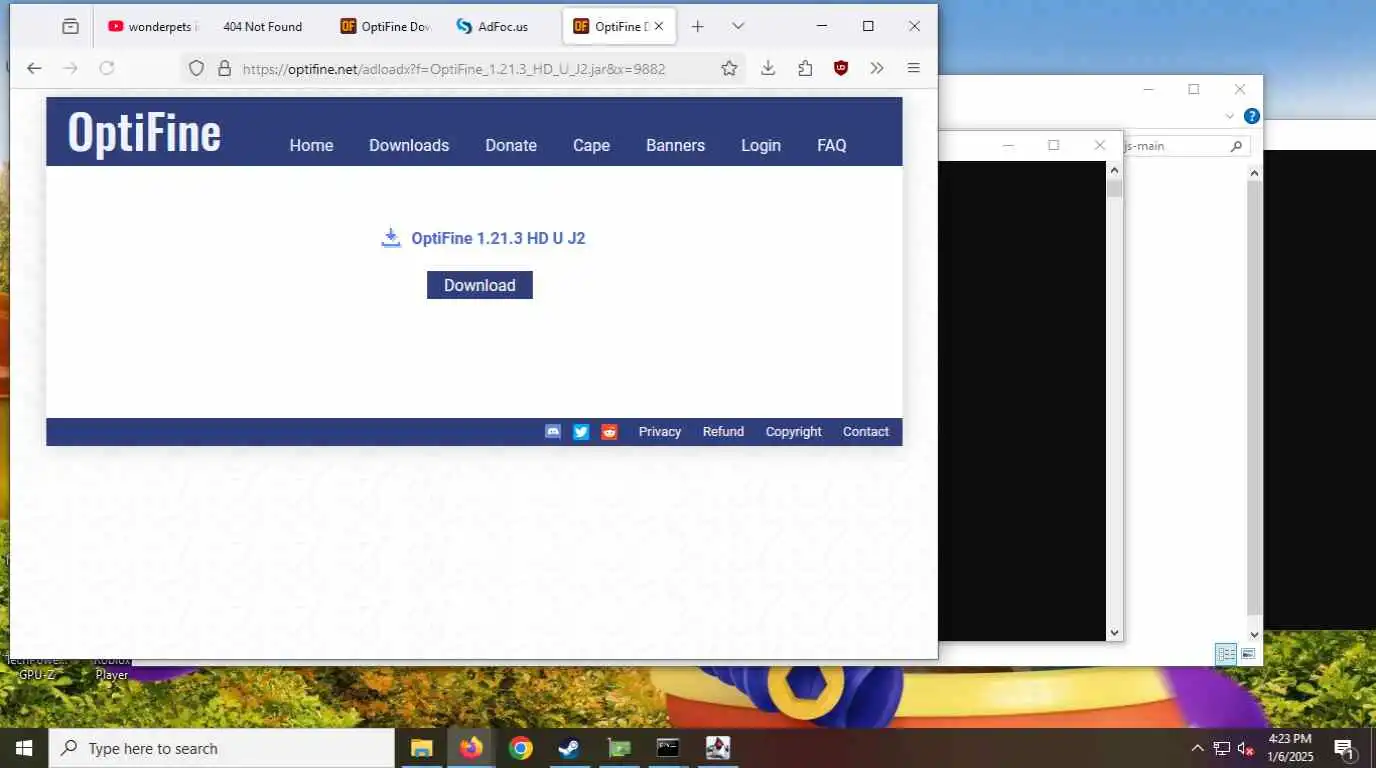1376x768 pixels.
Task: Click the Firefox reload button
Action: [x=107, y=68]
